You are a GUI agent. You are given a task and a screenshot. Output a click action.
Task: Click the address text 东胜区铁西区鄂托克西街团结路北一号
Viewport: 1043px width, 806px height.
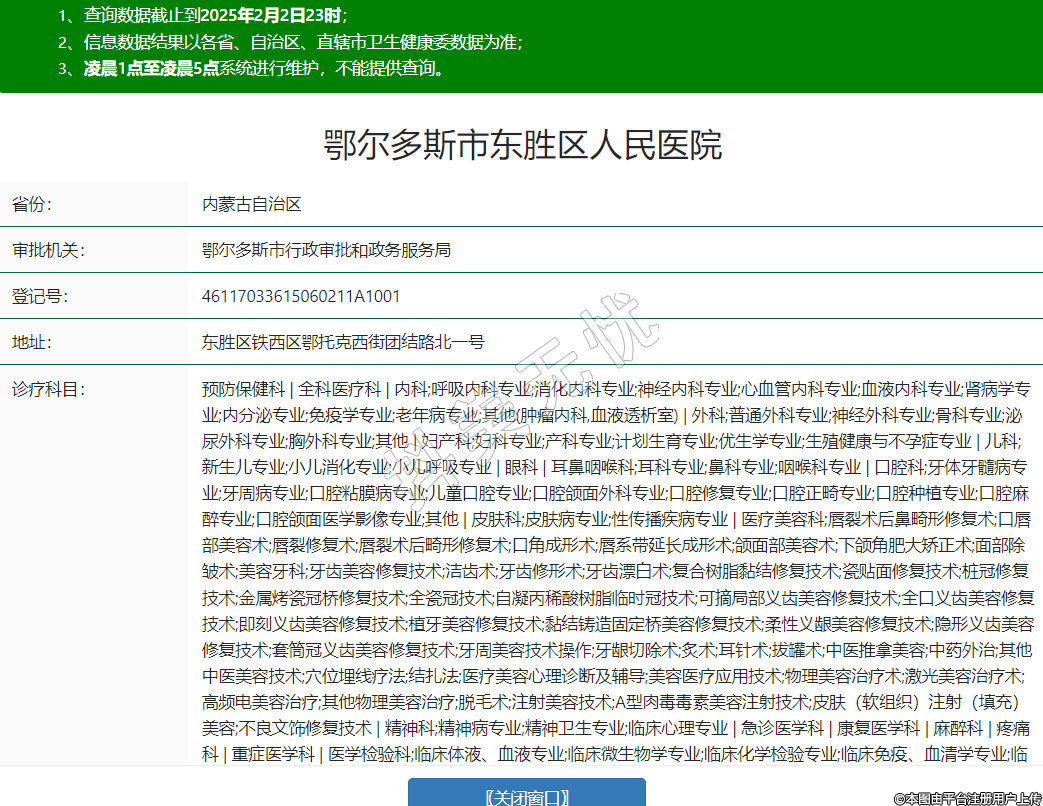343,342
